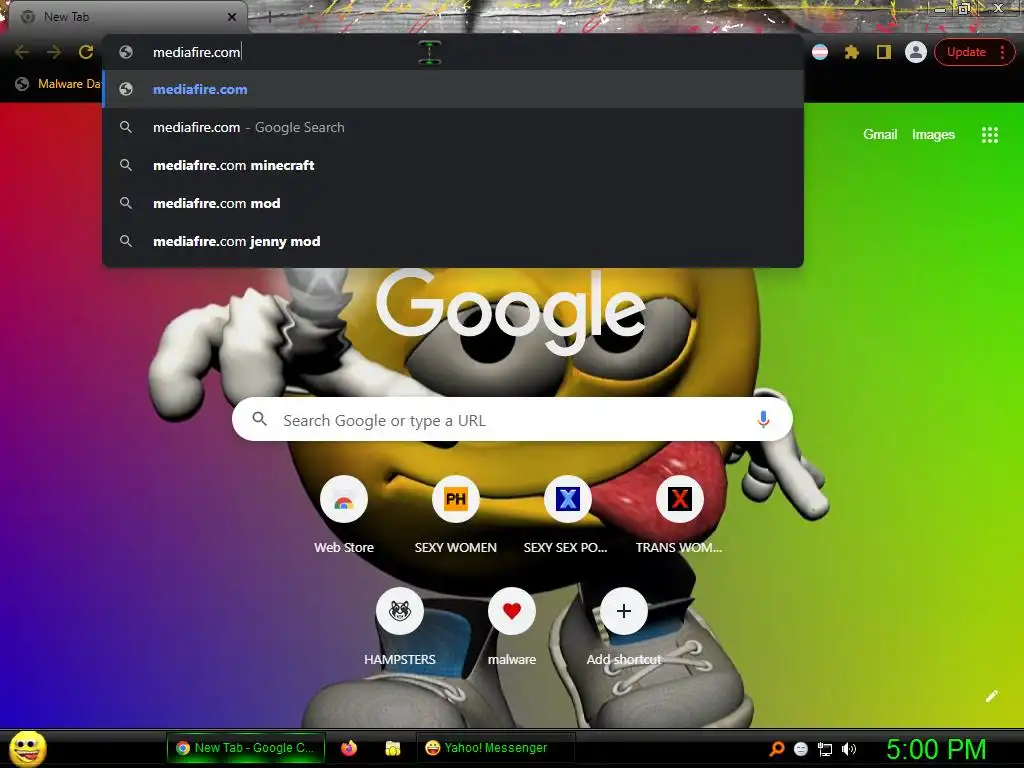
Task: Choose 'mediafire.com minecraft' suggestion
Action: point(453,165)
